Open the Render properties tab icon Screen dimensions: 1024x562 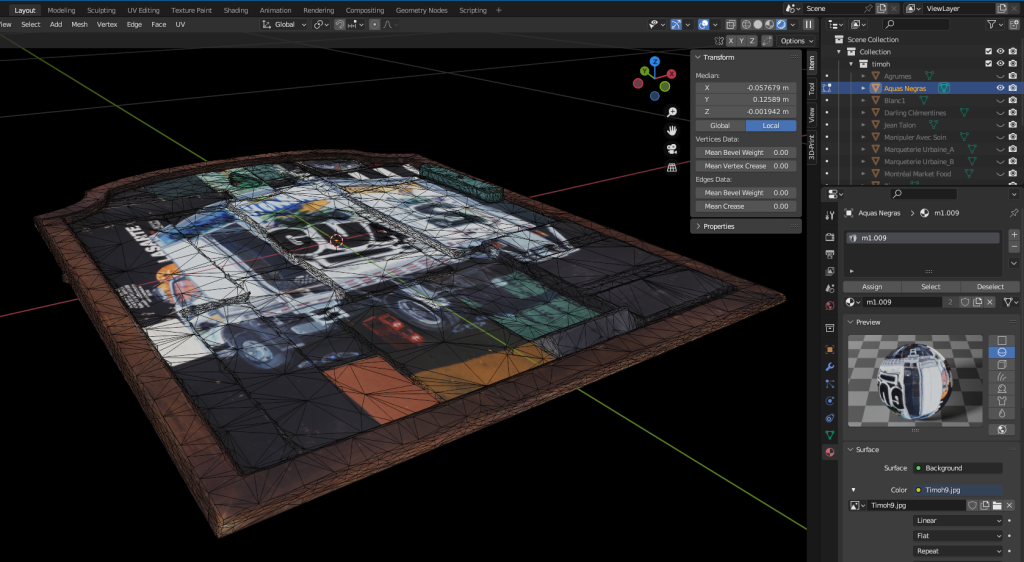829,237
